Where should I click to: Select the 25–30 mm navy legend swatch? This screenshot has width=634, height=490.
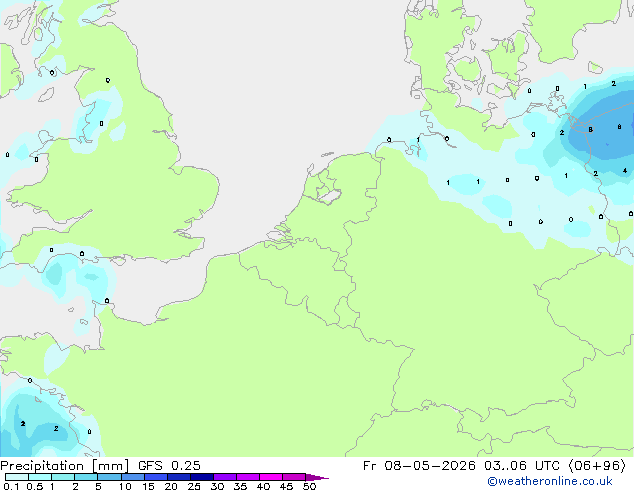(202, 477)
